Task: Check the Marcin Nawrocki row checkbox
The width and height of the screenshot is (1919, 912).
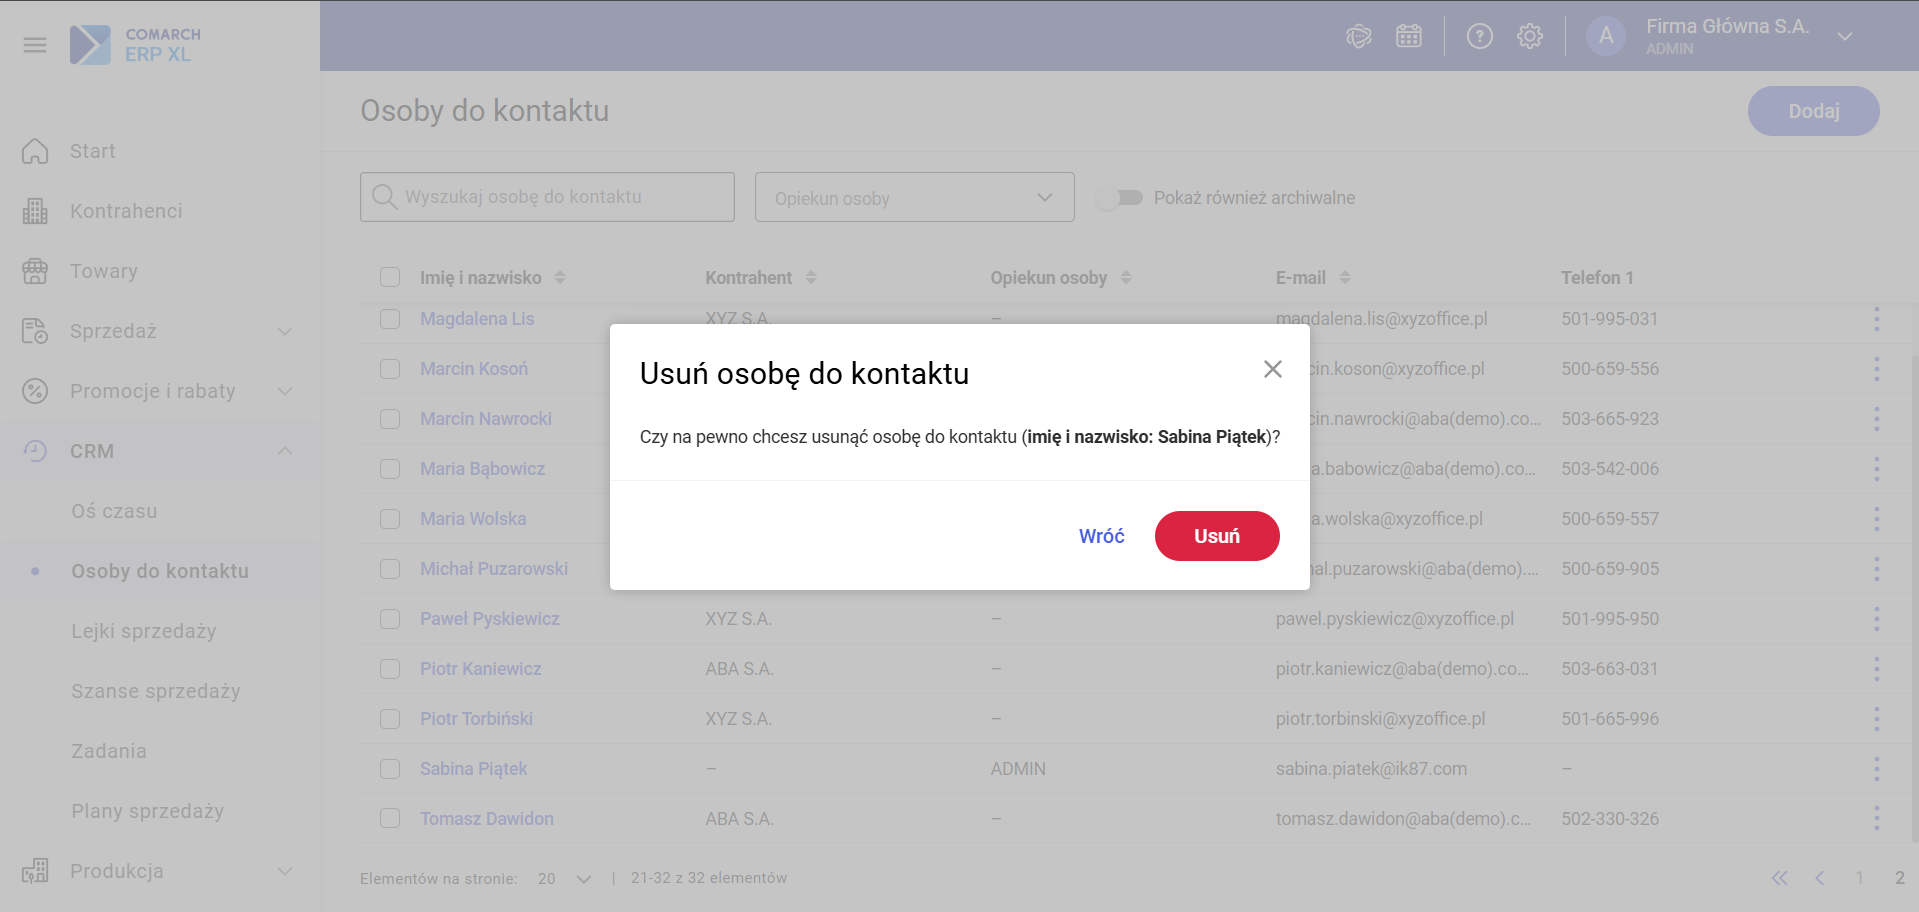Action: (x=390, y=419)
